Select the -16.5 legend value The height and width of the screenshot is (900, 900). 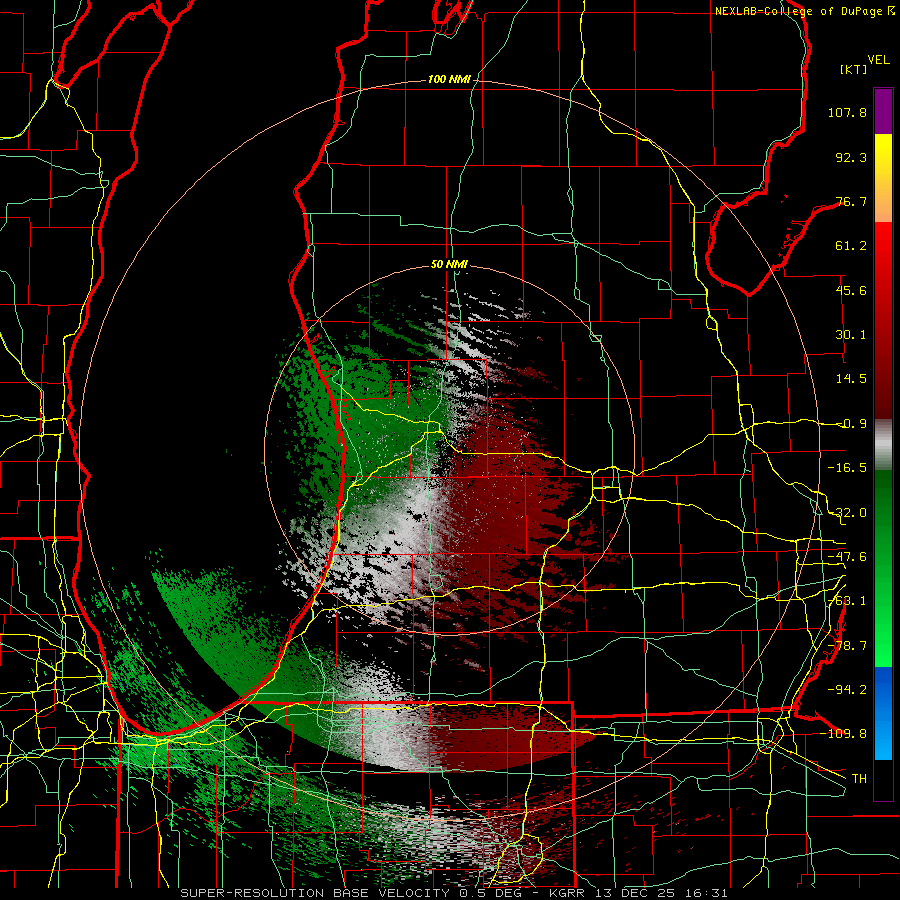847,468
